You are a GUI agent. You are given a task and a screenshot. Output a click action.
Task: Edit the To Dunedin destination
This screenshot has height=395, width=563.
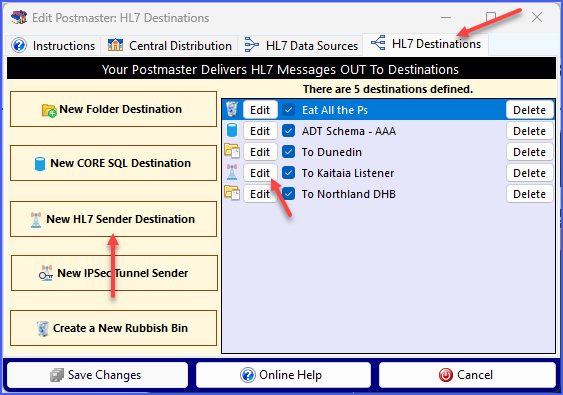(x=260, y=152)
